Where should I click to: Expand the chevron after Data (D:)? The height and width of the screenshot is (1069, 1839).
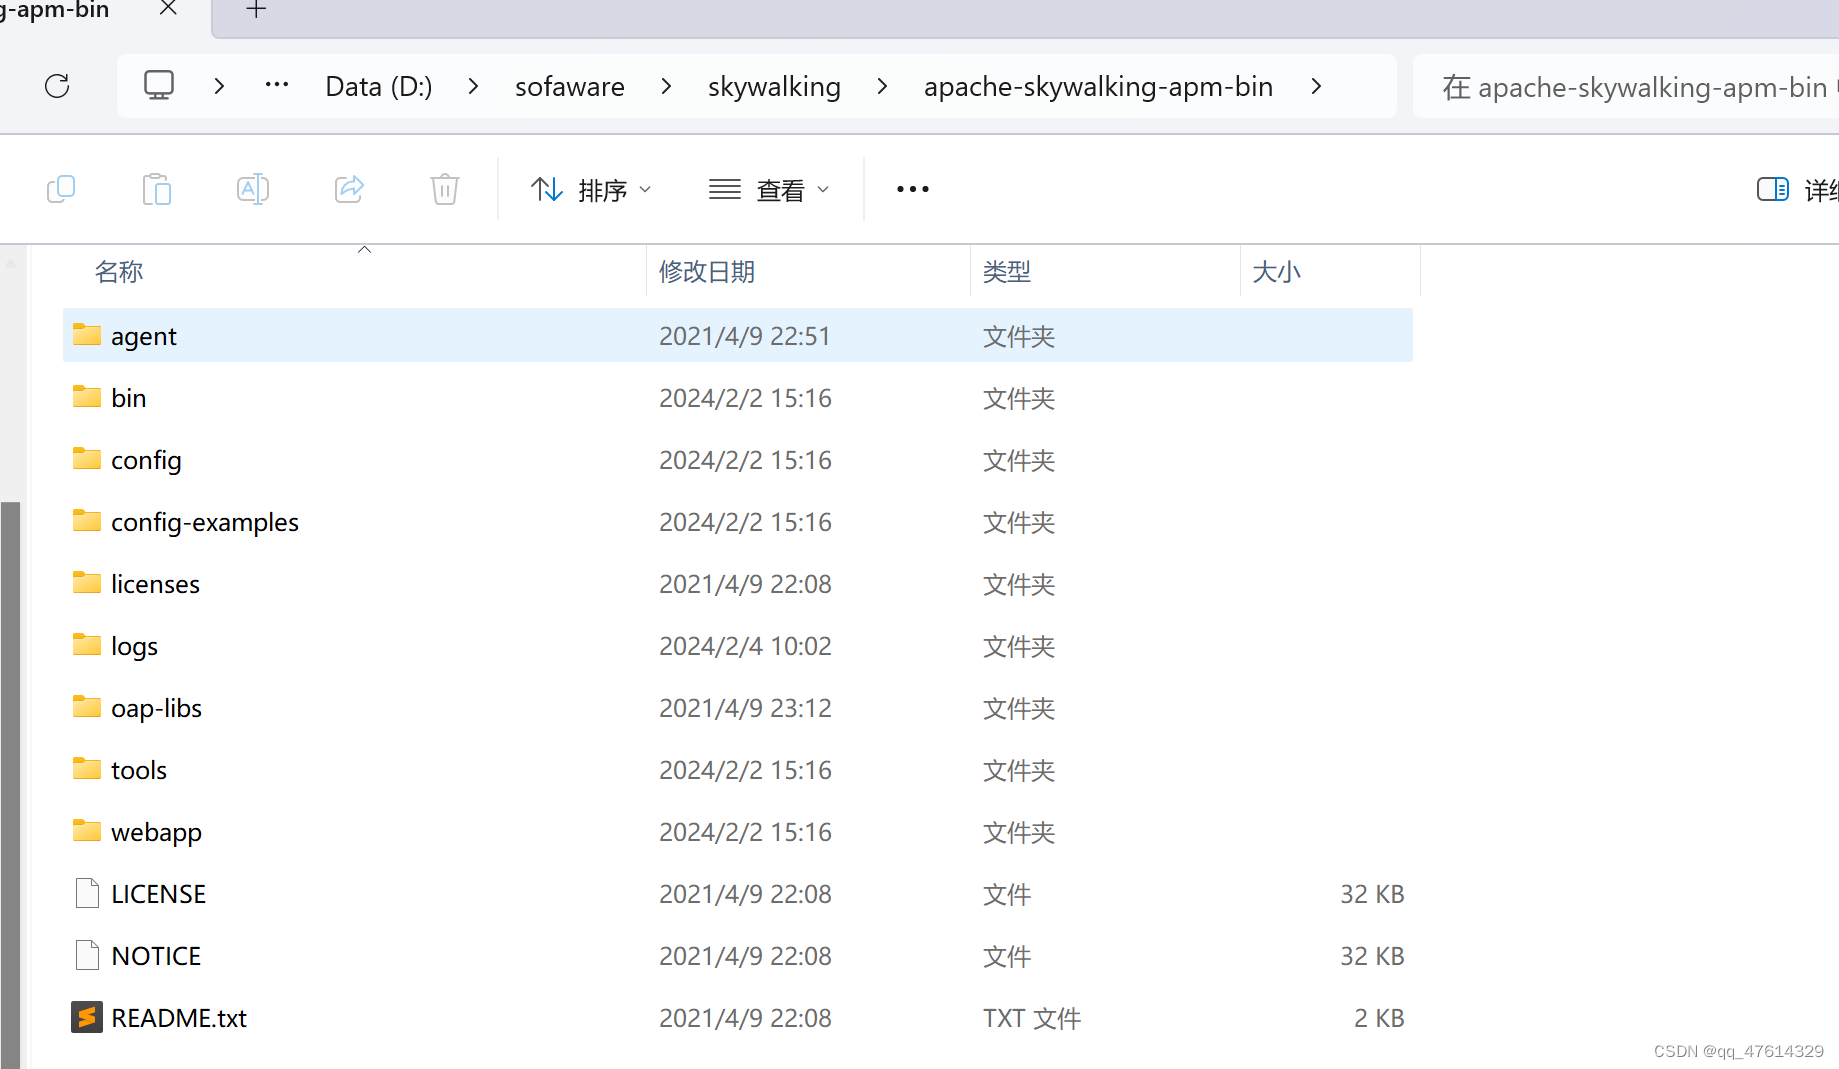tap(474, 86)
